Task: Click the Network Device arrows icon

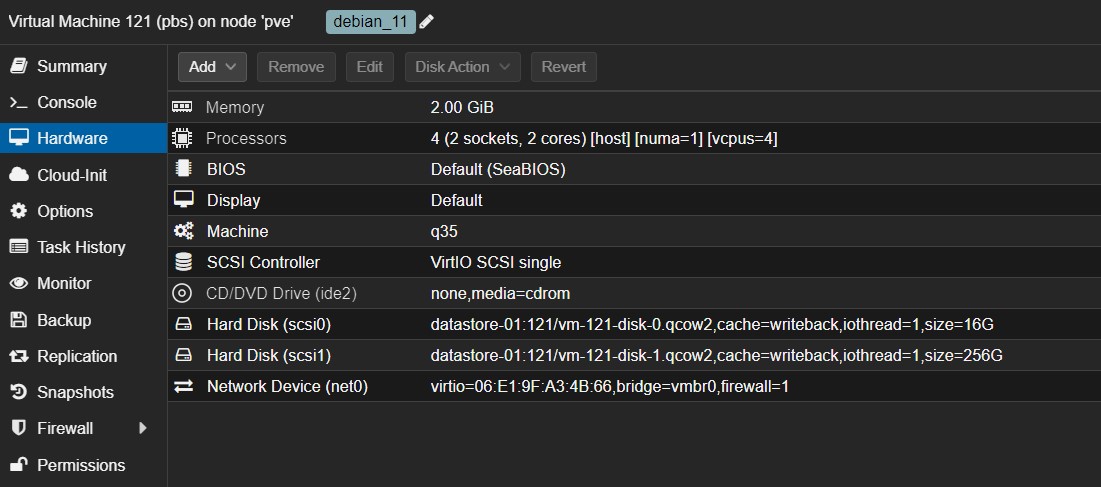Action: (183, 386)
